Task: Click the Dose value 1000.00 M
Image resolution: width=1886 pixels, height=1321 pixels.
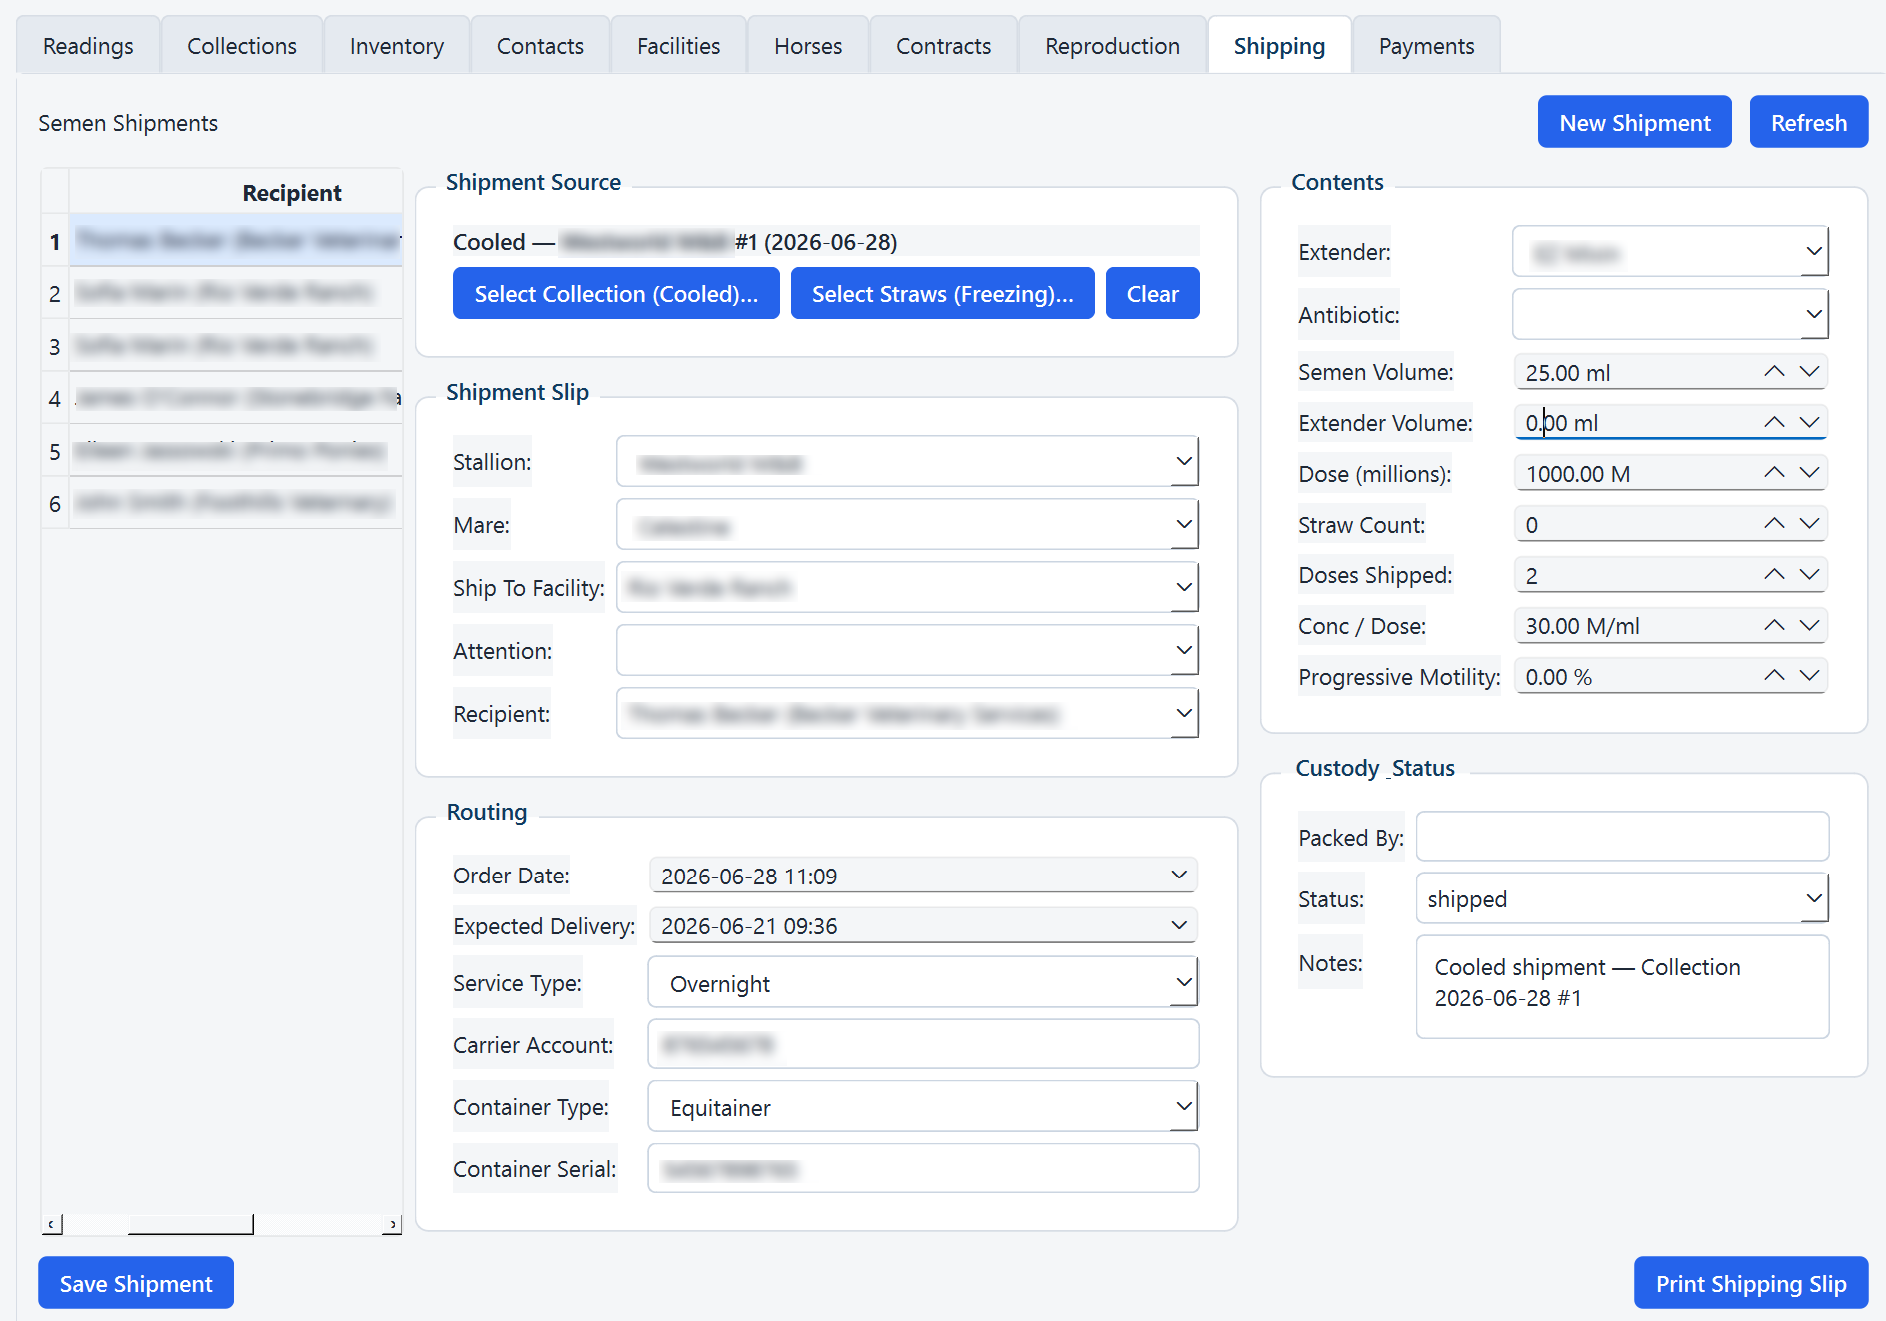Action: pyautogui.click(x=1578, y=474)
